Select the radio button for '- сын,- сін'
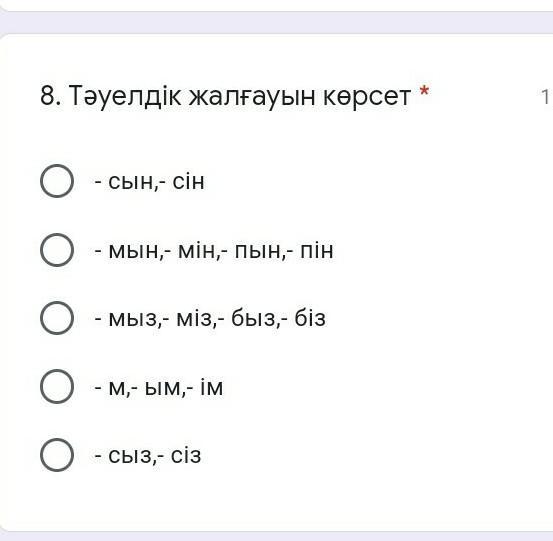 pyautogui.click(x=57, y=181)
